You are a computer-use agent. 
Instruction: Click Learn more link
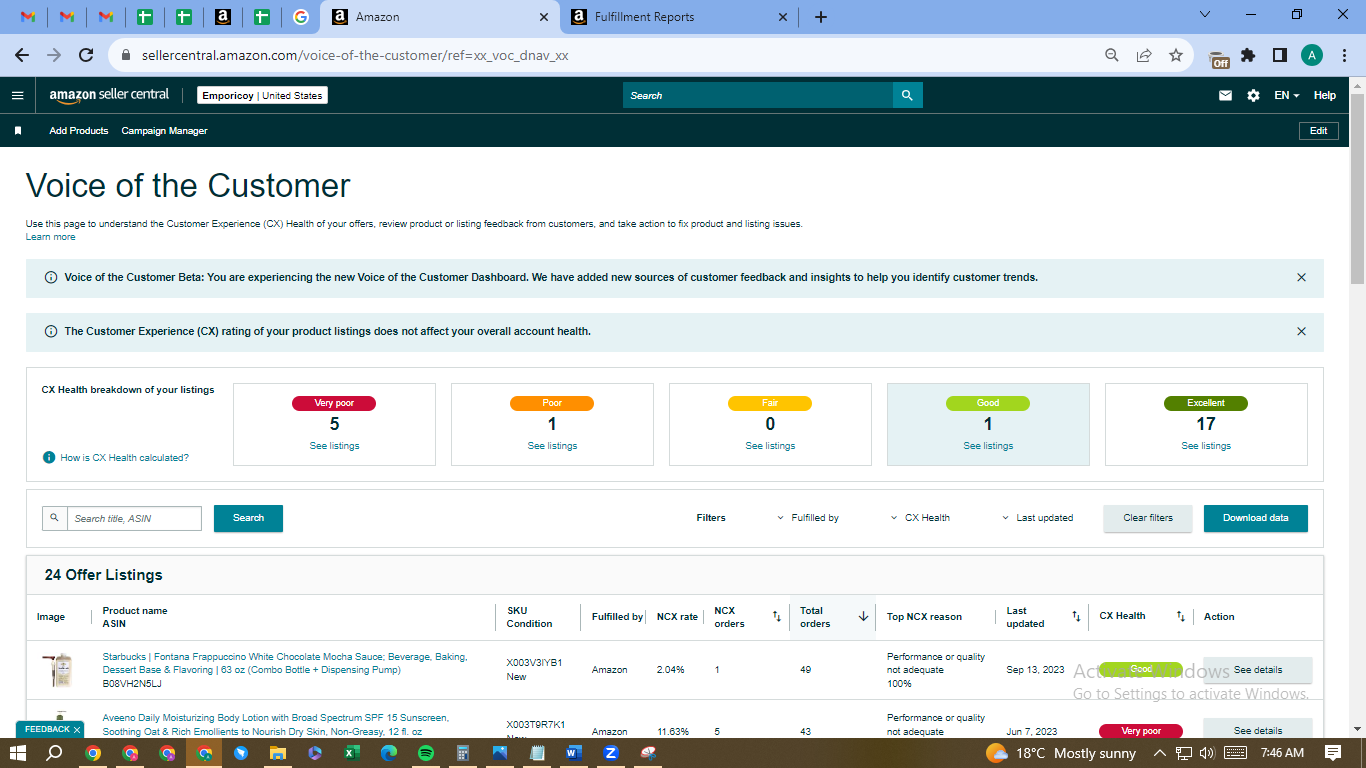pyautogui.click(x=50, y=237)
